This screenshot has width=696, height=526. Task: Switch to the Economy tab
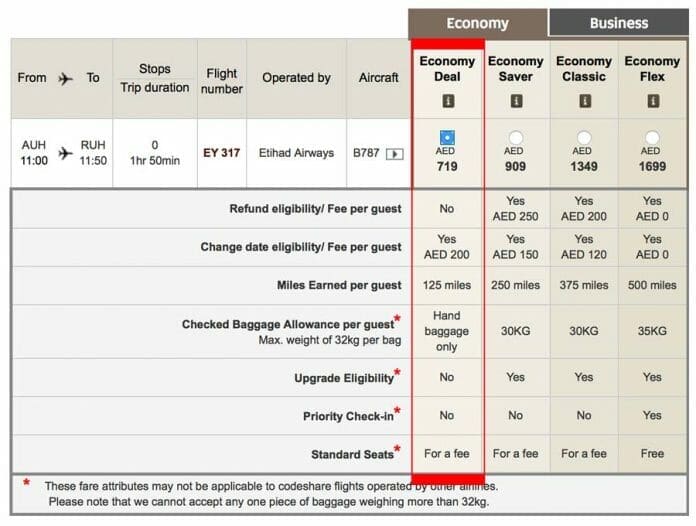(478, 23)
